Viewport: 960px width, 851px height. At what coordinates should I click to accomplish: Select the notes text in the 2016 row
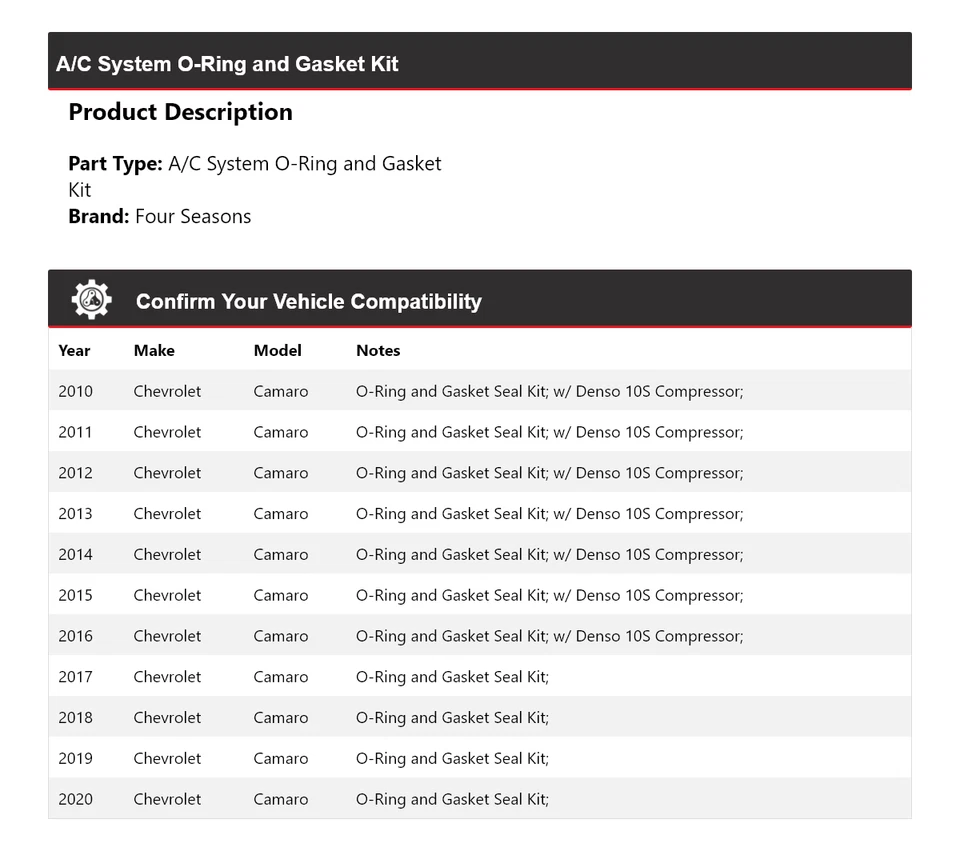click(x=549, y=636)
